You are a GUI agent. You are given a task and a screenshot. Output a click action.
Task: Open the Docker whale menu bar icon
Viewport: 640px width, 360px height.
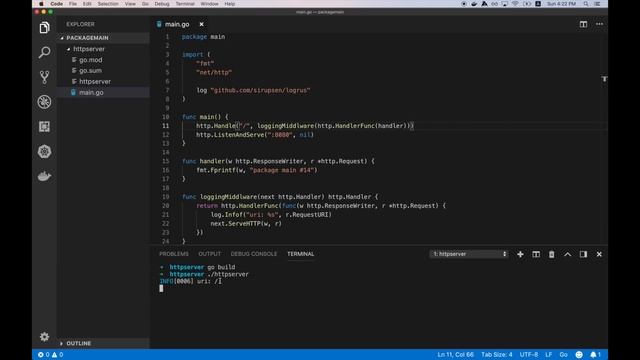pos(474,4)
